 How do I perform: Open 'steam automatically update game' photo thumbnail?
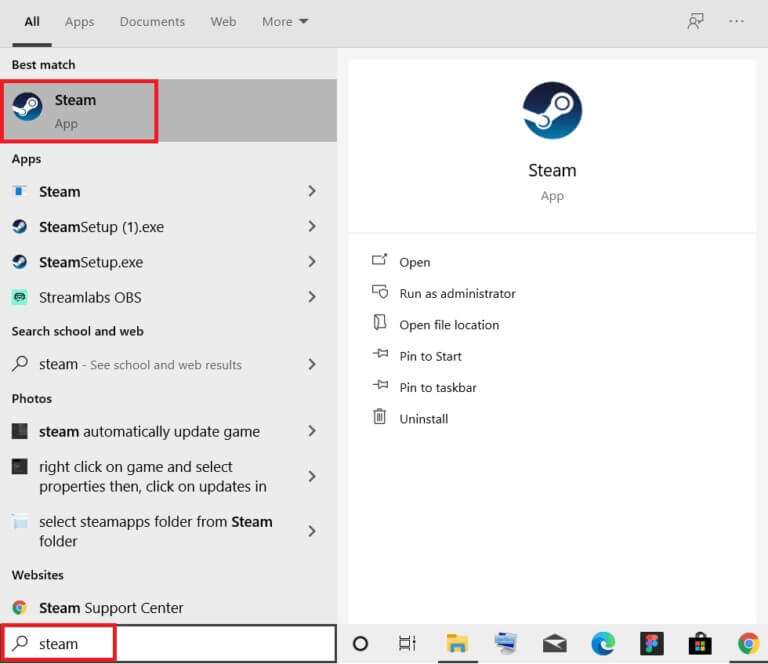pyautogui.click(x=20, y=431)
